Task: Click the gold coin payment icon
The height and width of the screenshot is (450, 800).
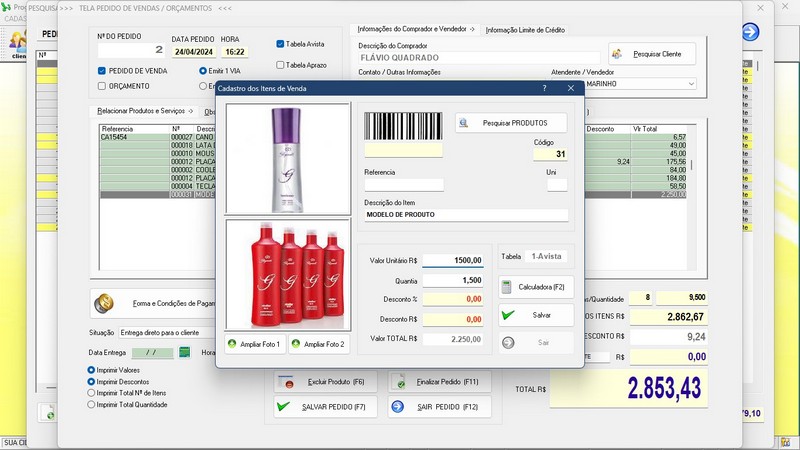Action: coord(104,303)
